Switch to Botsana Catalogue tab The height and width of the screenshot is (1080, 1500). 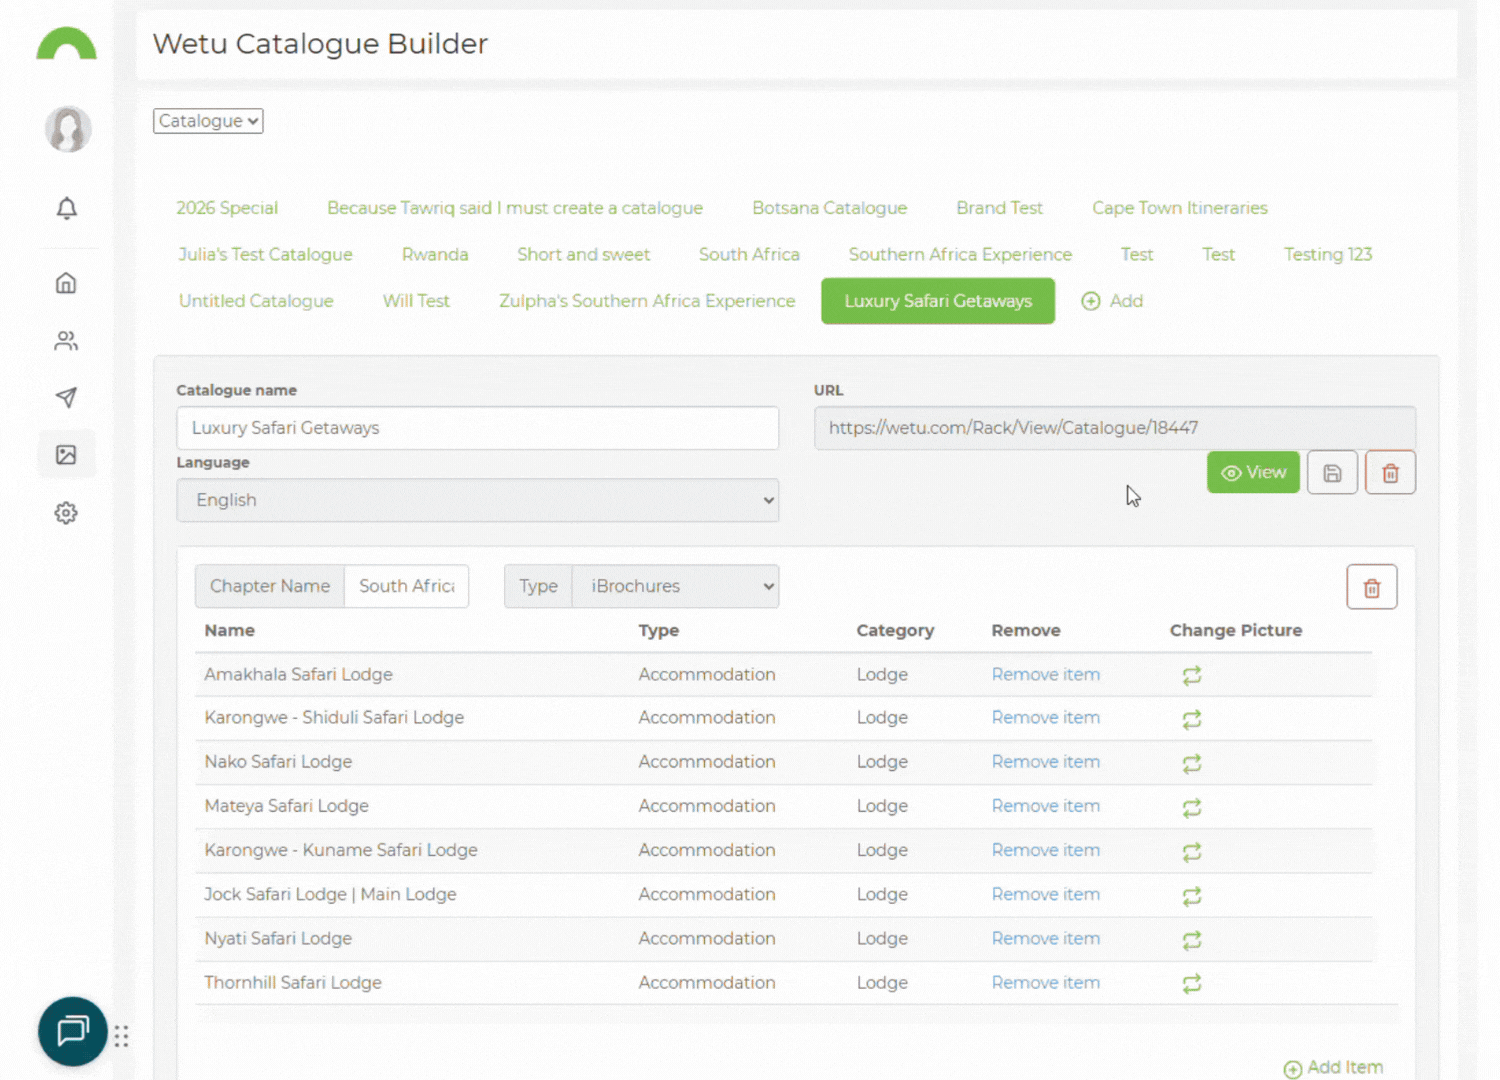click(x=829, y=208)
